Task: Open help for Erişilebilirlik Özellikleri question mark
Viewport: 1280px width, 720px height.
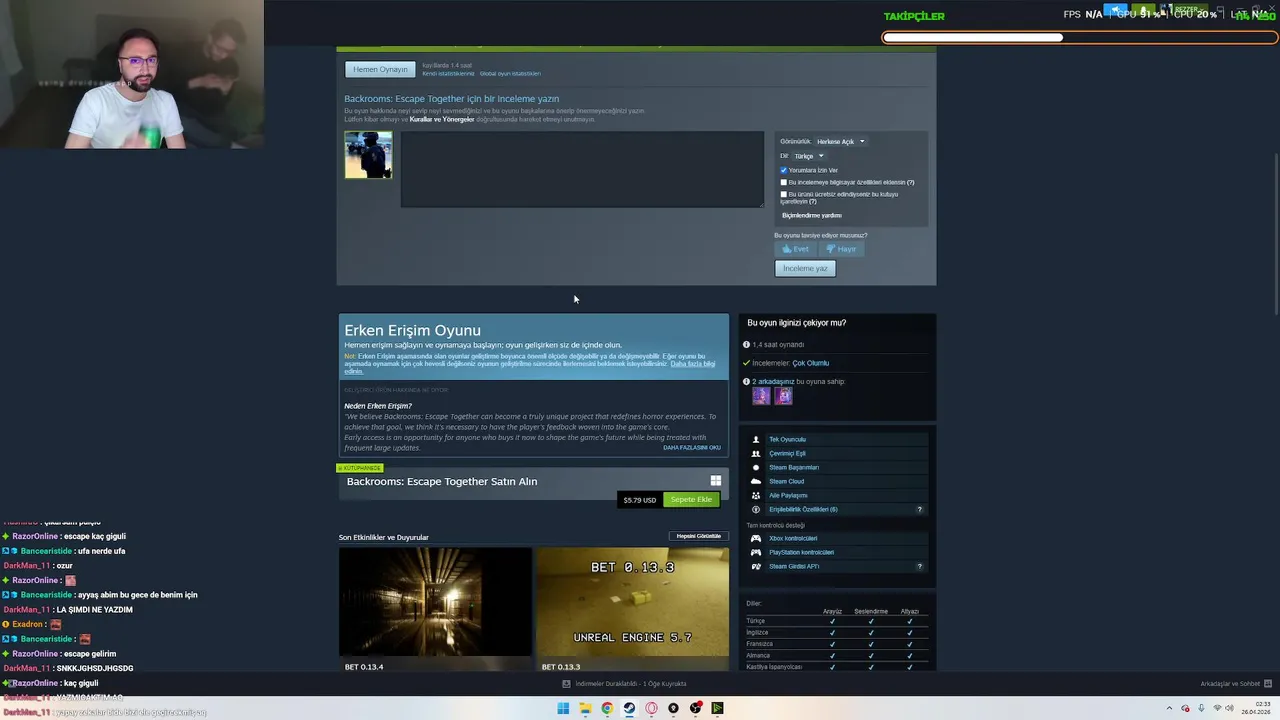Action: [920, 509]
